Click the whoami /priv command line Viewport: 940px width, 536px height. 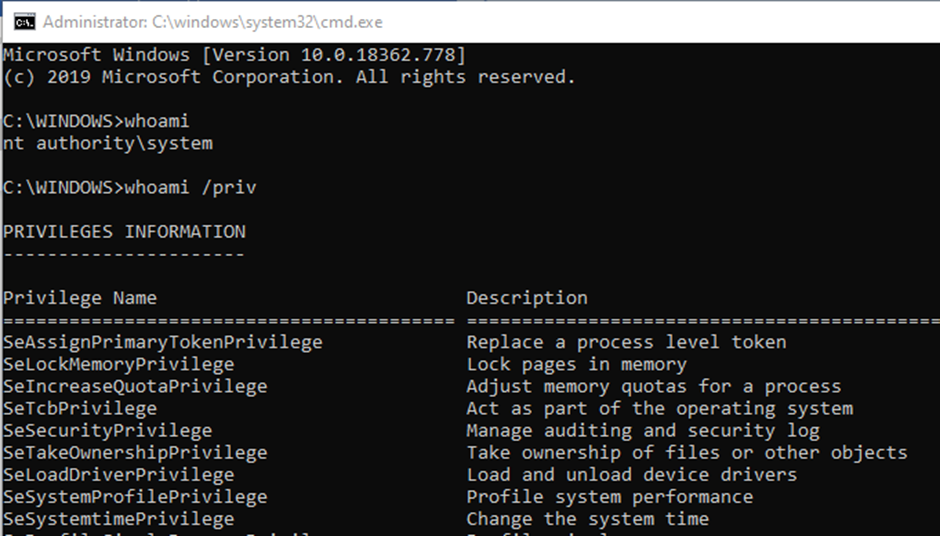130,187
